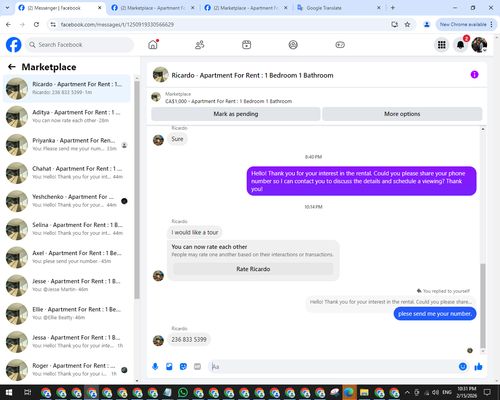Open Jessa conversation in list
The image size is (500, 400).
click(67, 342)
